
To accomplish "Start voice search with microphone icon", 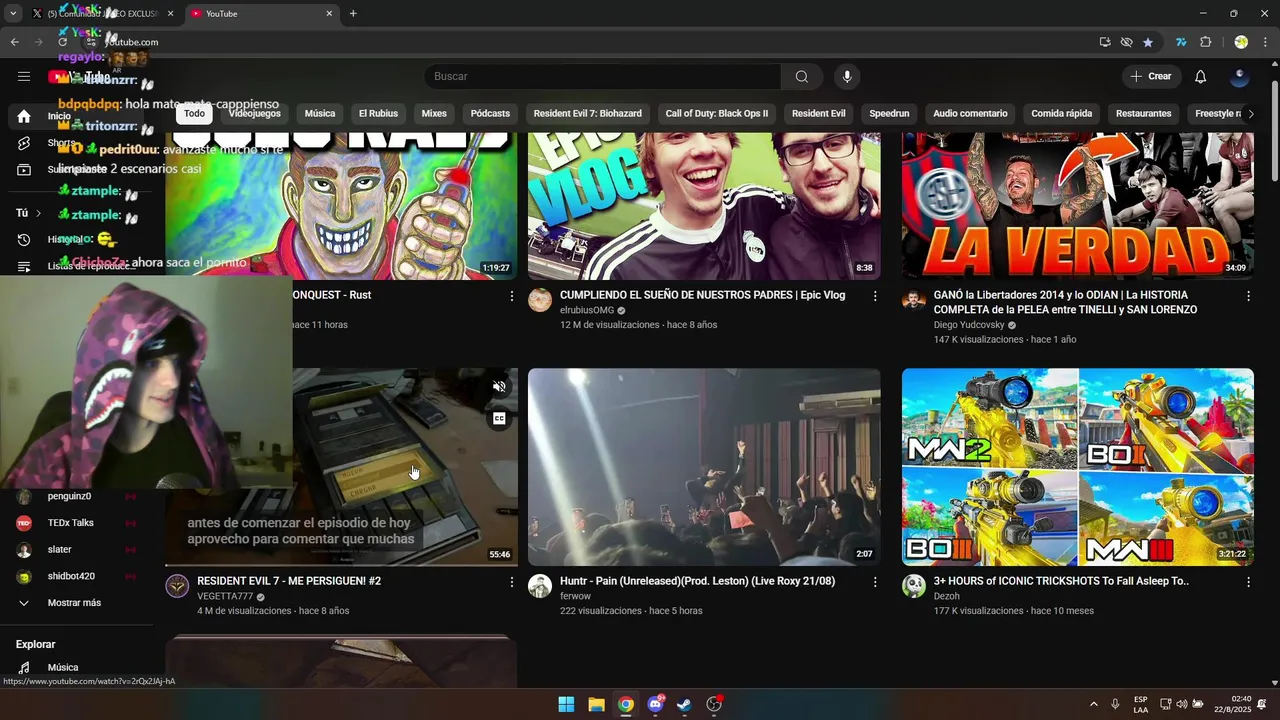I will click(x=847, y=77).
